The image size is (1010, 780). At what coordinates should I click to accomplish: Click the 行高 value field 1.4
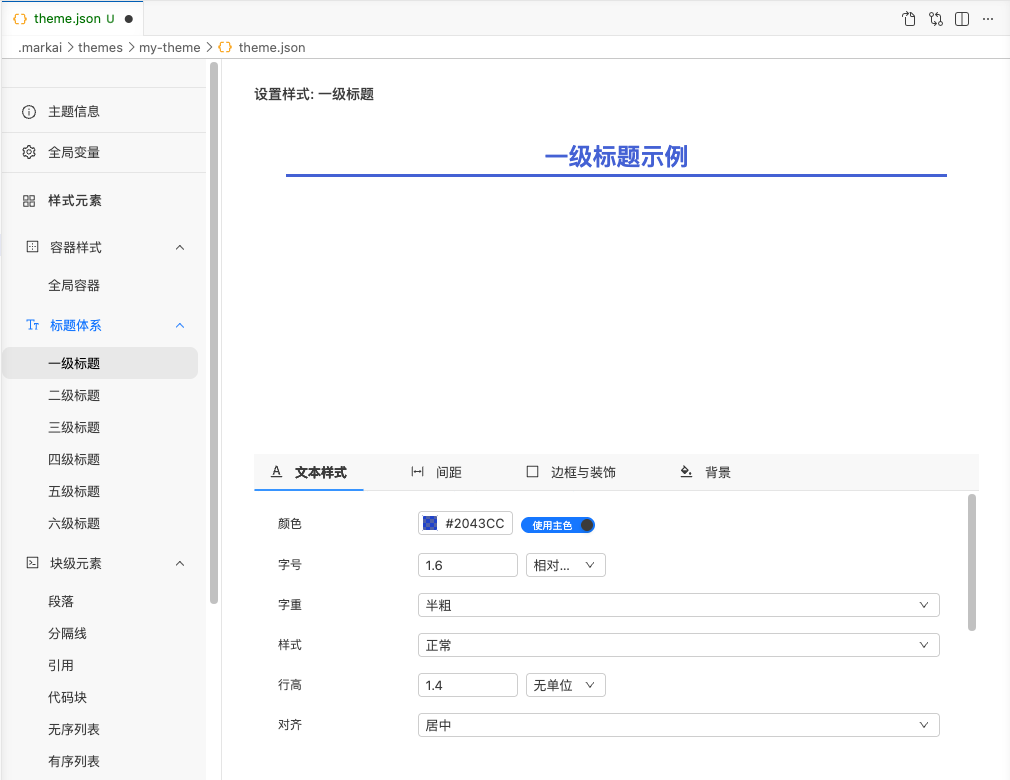(x=468, y=685)
